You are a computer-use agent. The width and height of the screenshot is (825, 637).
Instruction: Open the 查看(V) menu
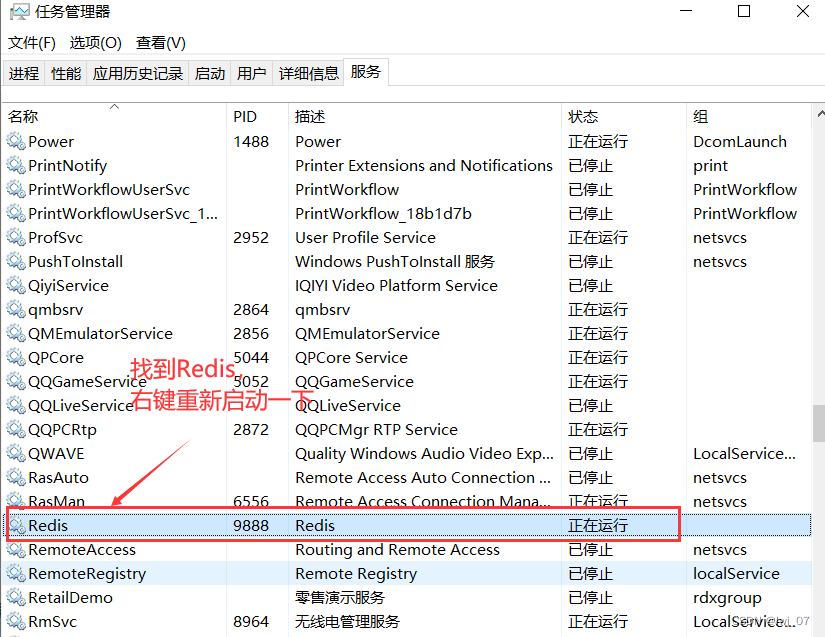161,43
